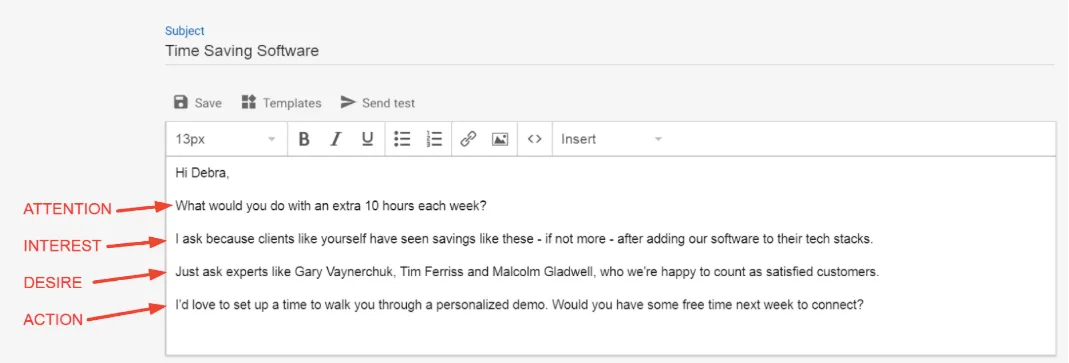The width and height of the screenshot is (1069, 363).
Task: Toggle italic formatting
Action: [335, 139]
